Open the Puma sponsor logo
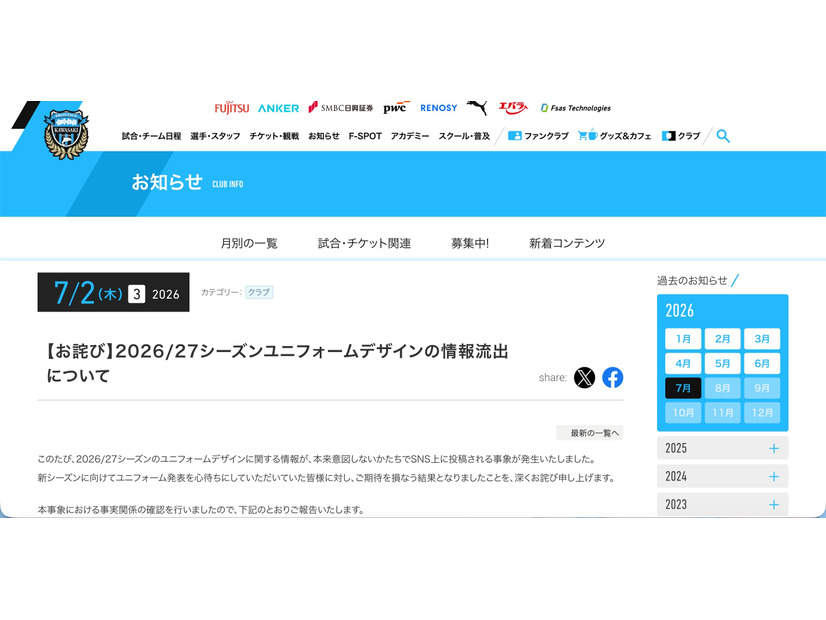The height and width of the screenshot is (620, 826). [x=477, y=107]
